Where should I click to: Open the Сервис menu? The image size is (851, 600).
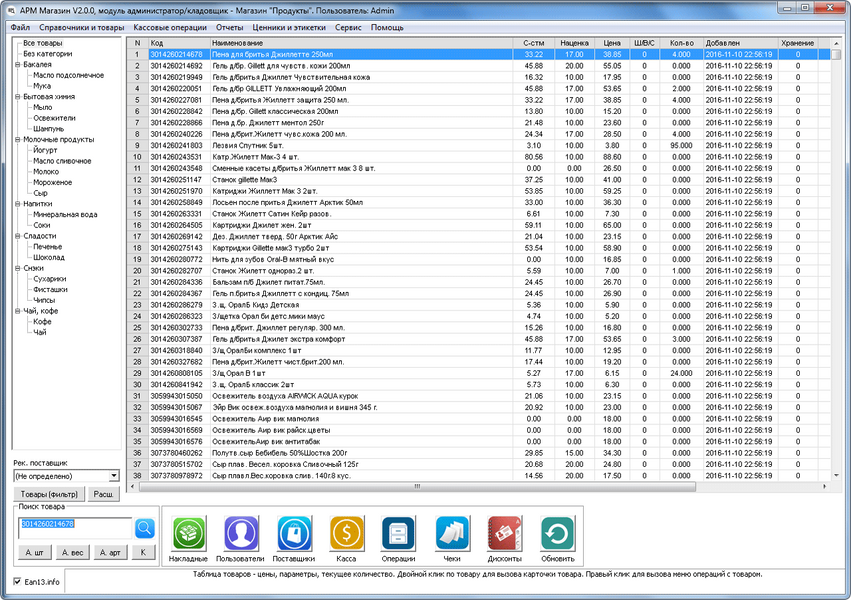[x=348, y=27]
